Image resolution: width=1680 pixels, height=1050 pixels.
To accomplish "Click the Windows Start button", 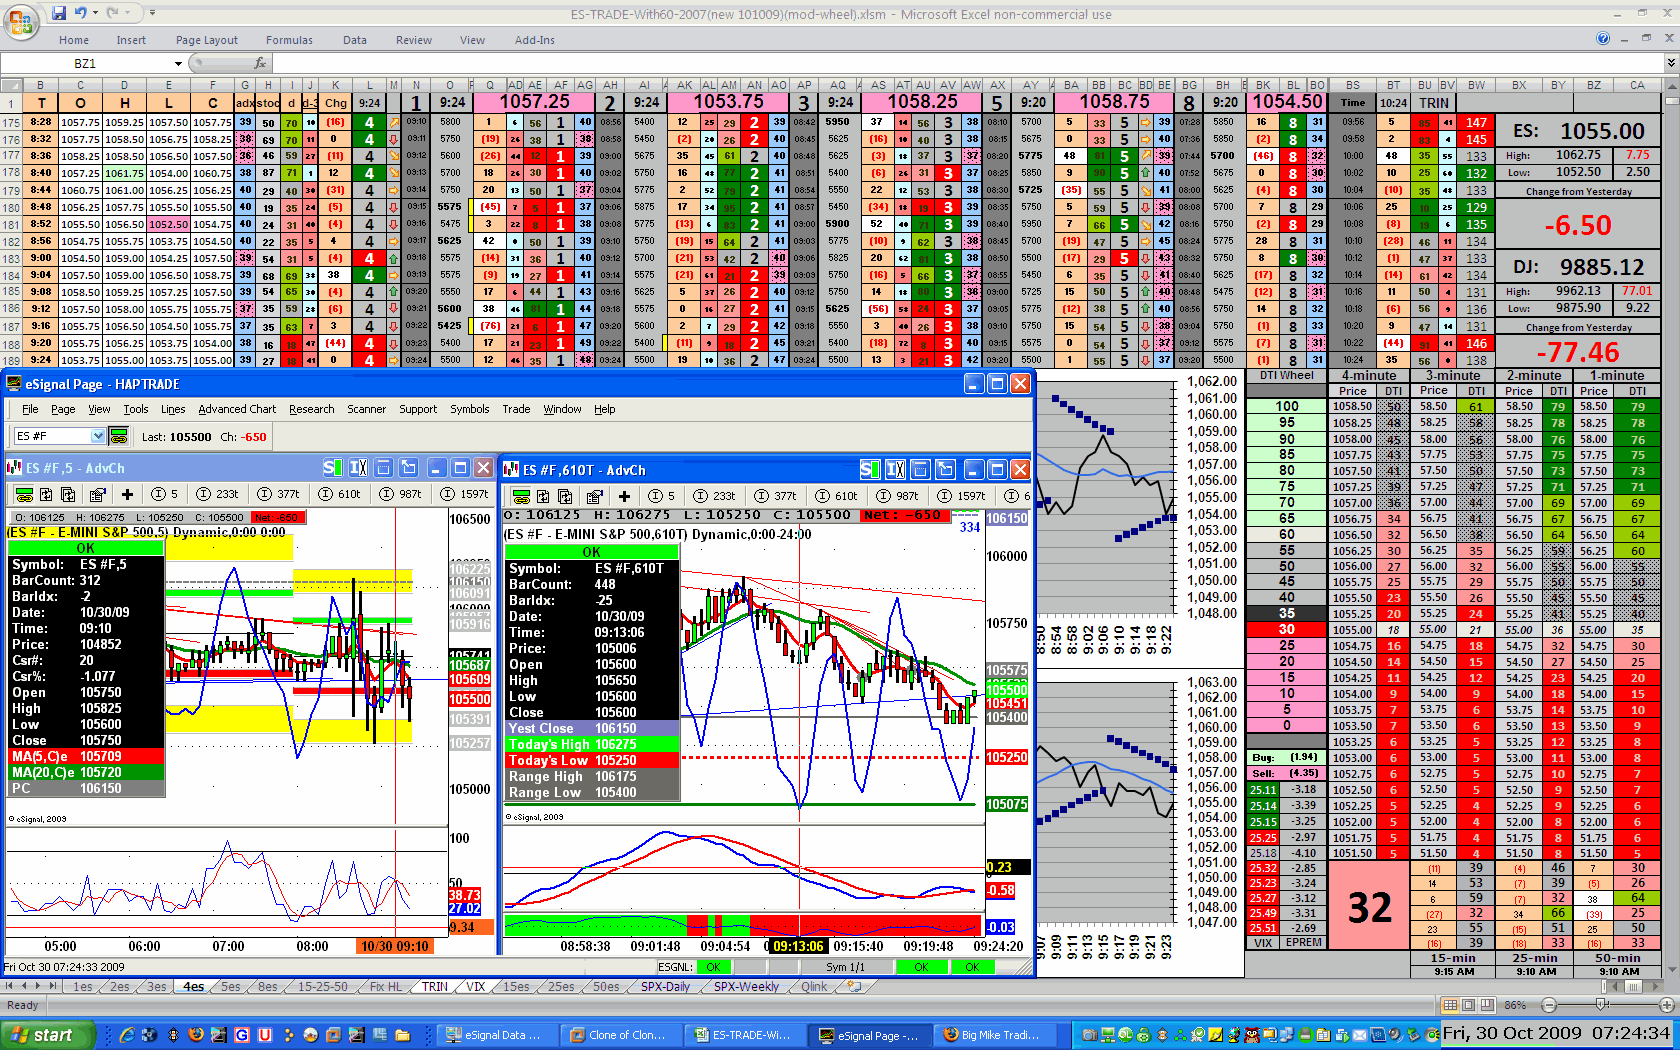I will pyautogui.click(x=48, y=1035).
